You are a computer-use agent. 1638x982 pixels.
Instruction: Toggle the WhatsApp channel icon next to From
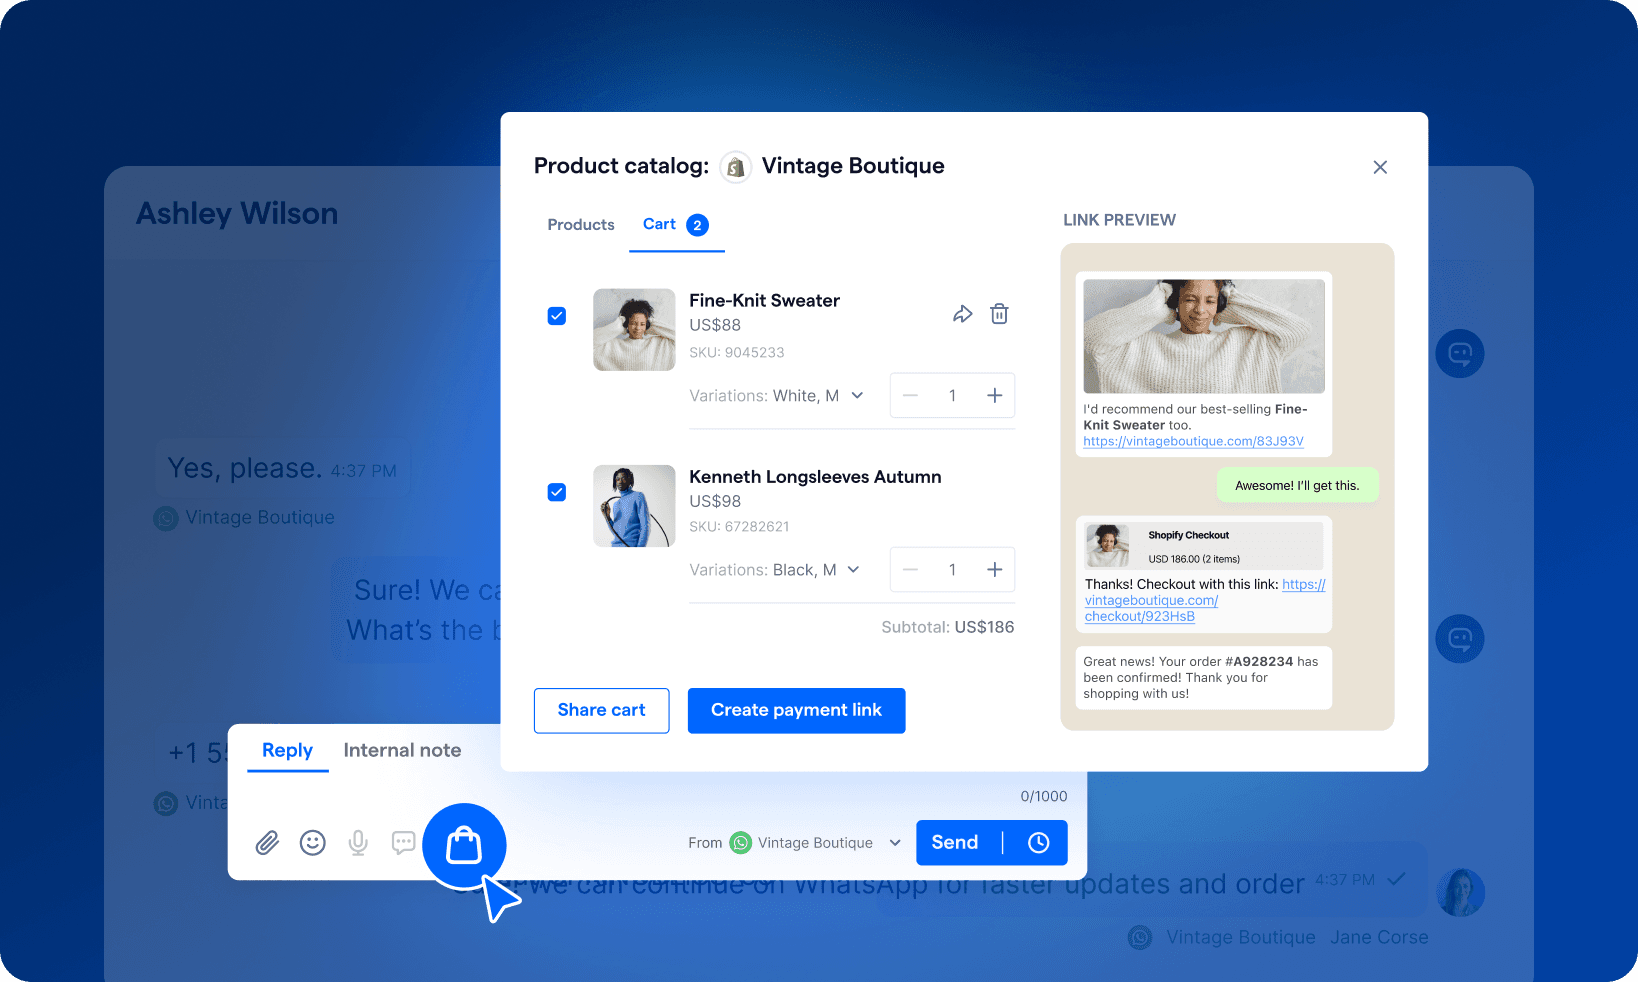740,842
